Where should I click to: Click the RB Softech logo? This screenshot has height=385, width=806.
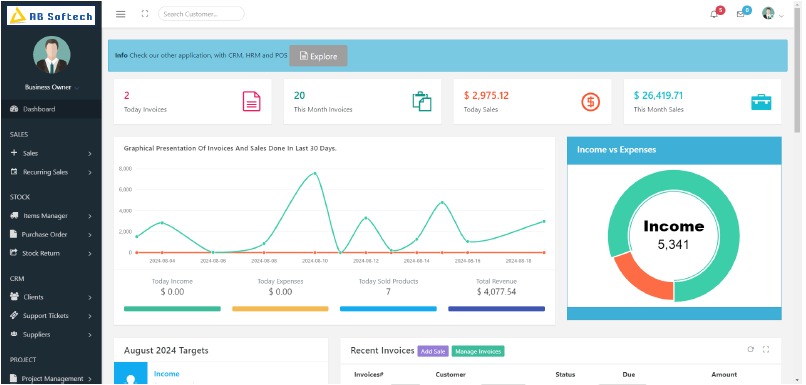[x=51, y=16]
